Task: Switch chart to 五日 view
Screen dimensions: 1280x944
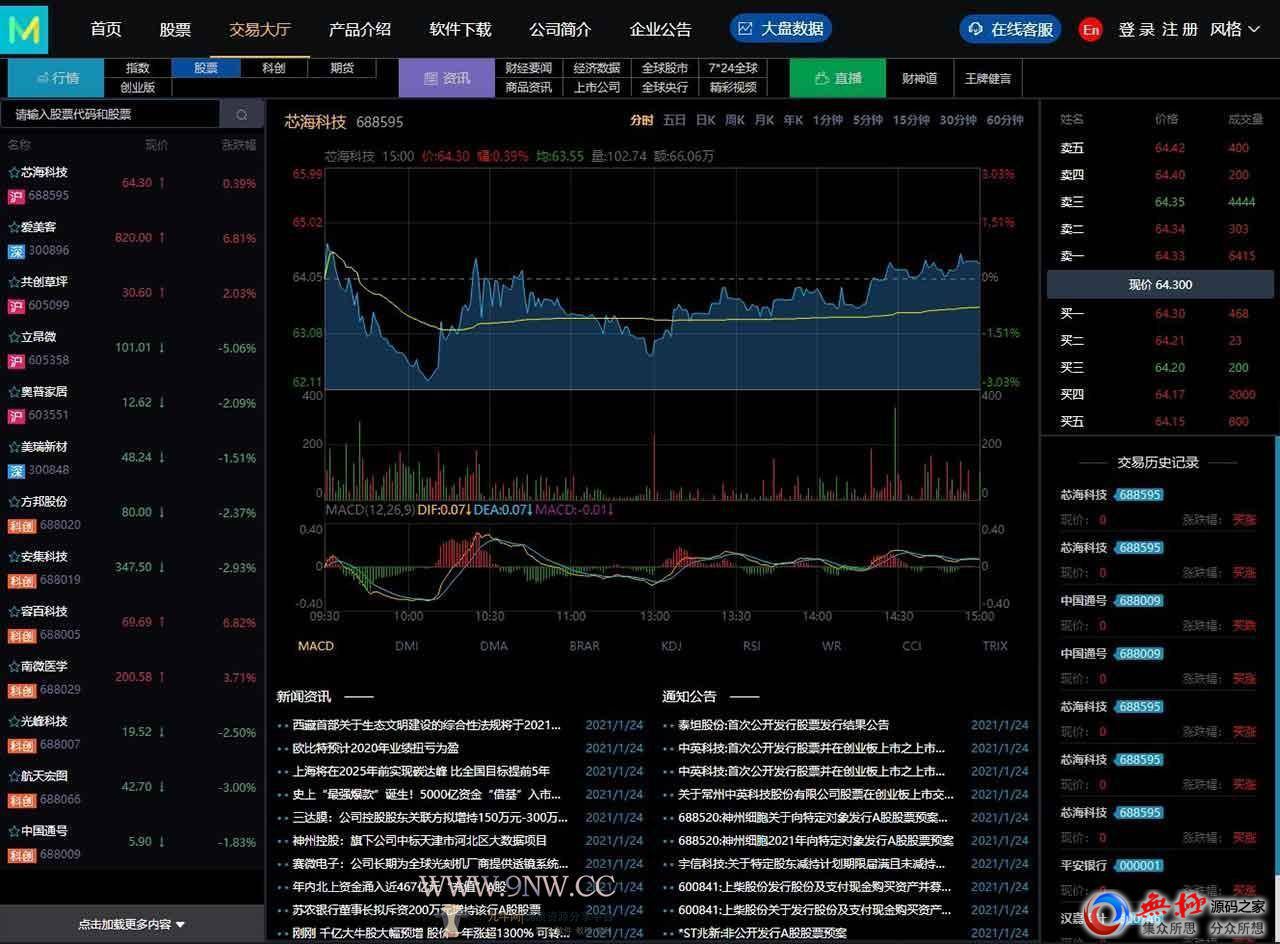Action: coord(674,120)
